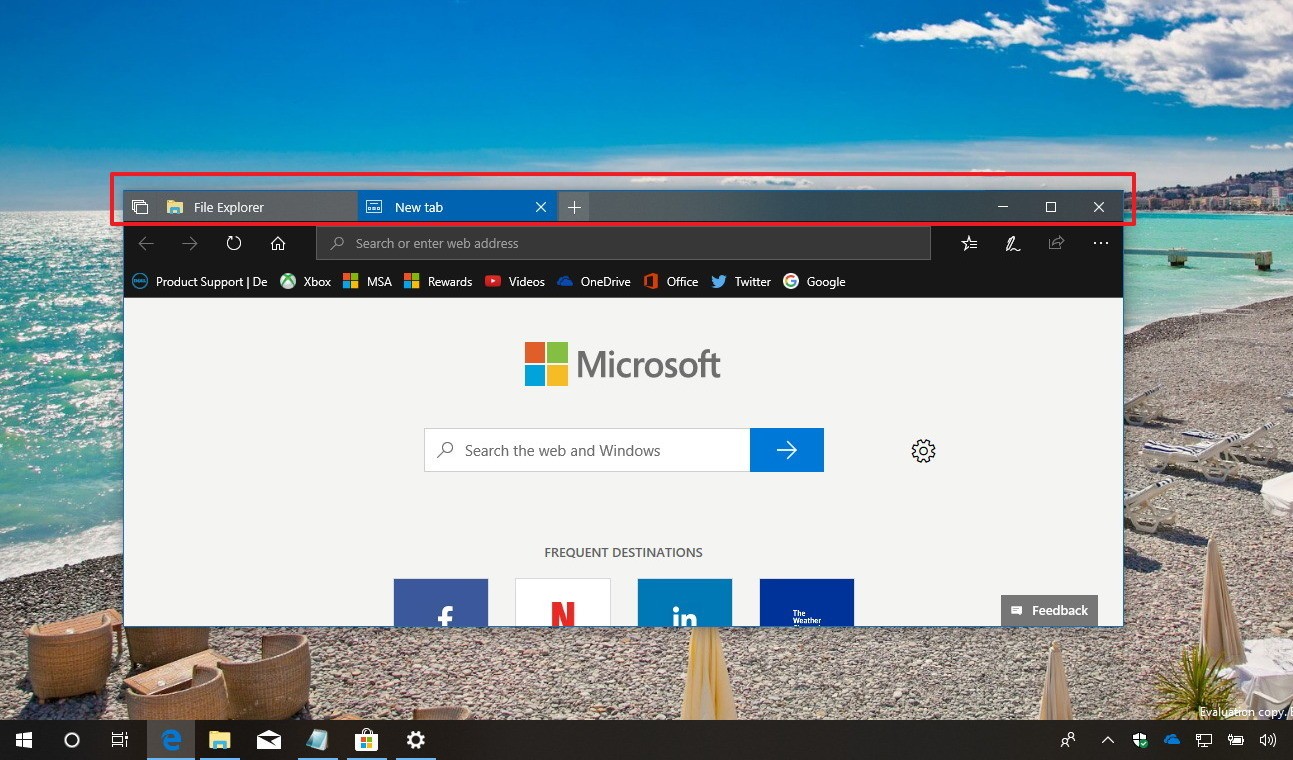The image size is (1293, 760).
Task: Open the Home page button
Action: [278, 243]
